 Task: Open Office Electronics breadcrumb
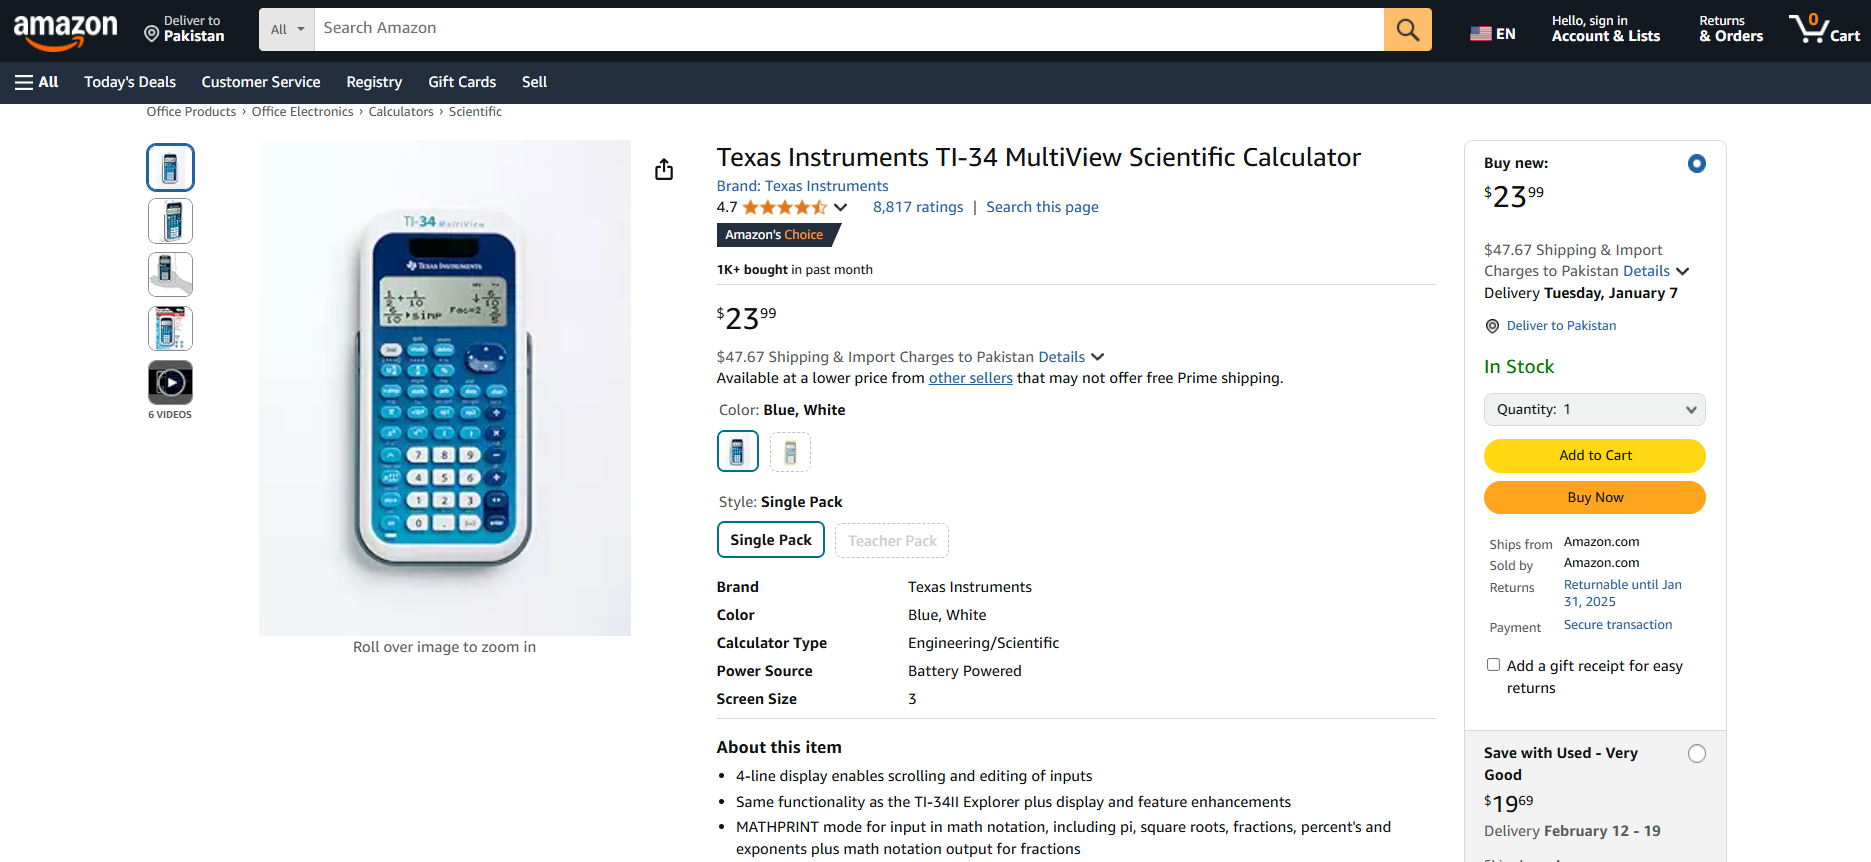point(302,112)
